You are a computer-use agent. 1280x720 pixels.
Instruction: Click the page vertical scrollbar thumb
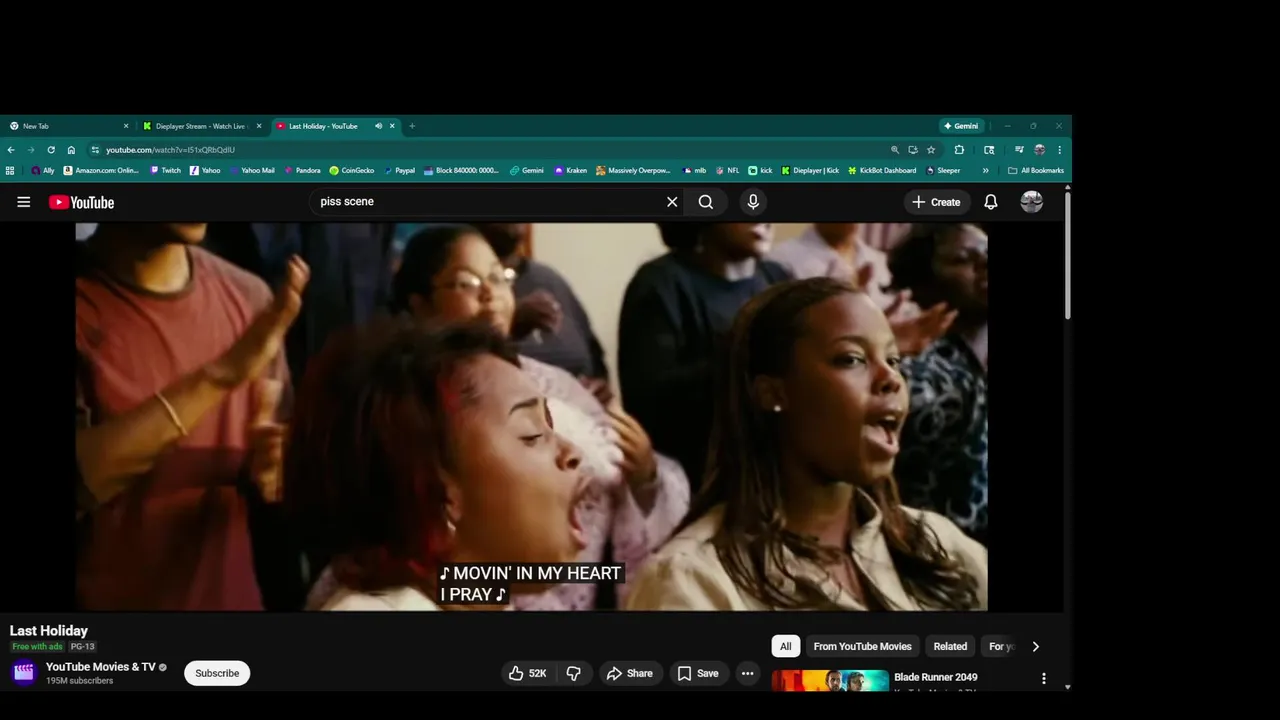click(1068, 255)
